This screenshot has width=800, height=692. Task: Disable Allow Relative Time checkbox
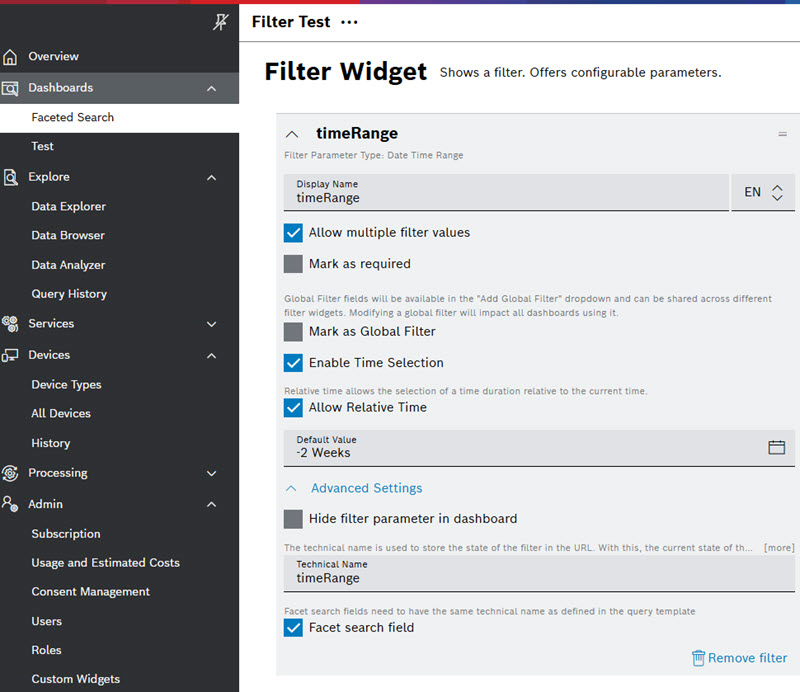tap(293, 408)
